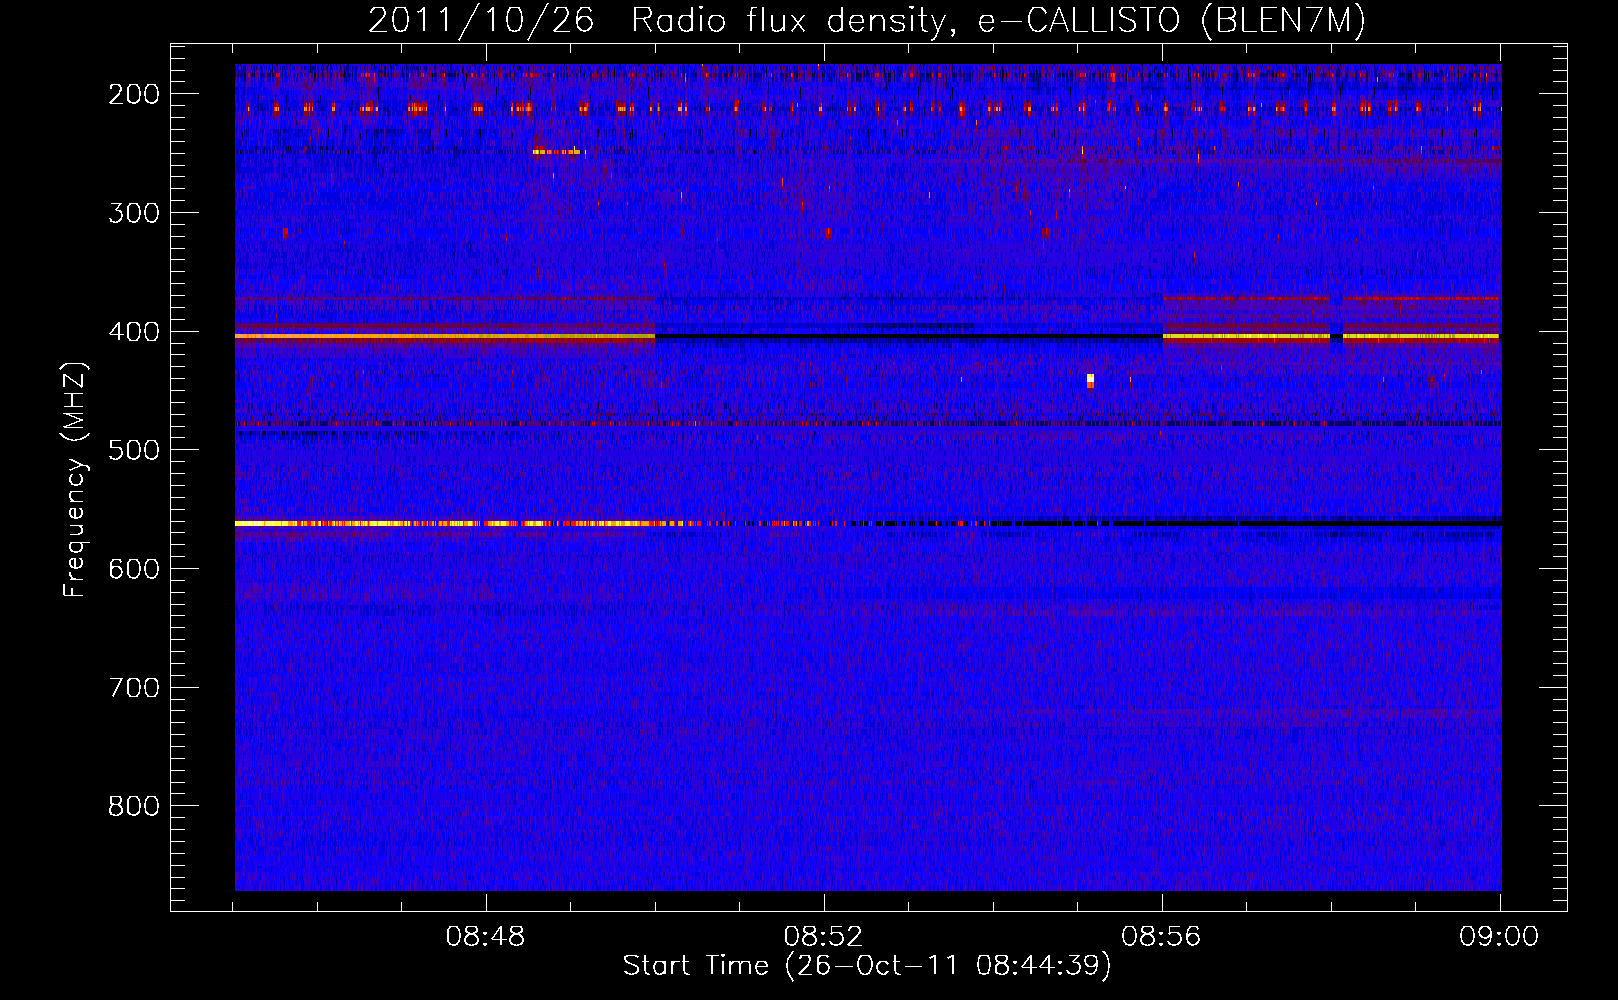Click the 700 frequency tick label
Screen dimensions: 1618x1000
coord(134,688)
